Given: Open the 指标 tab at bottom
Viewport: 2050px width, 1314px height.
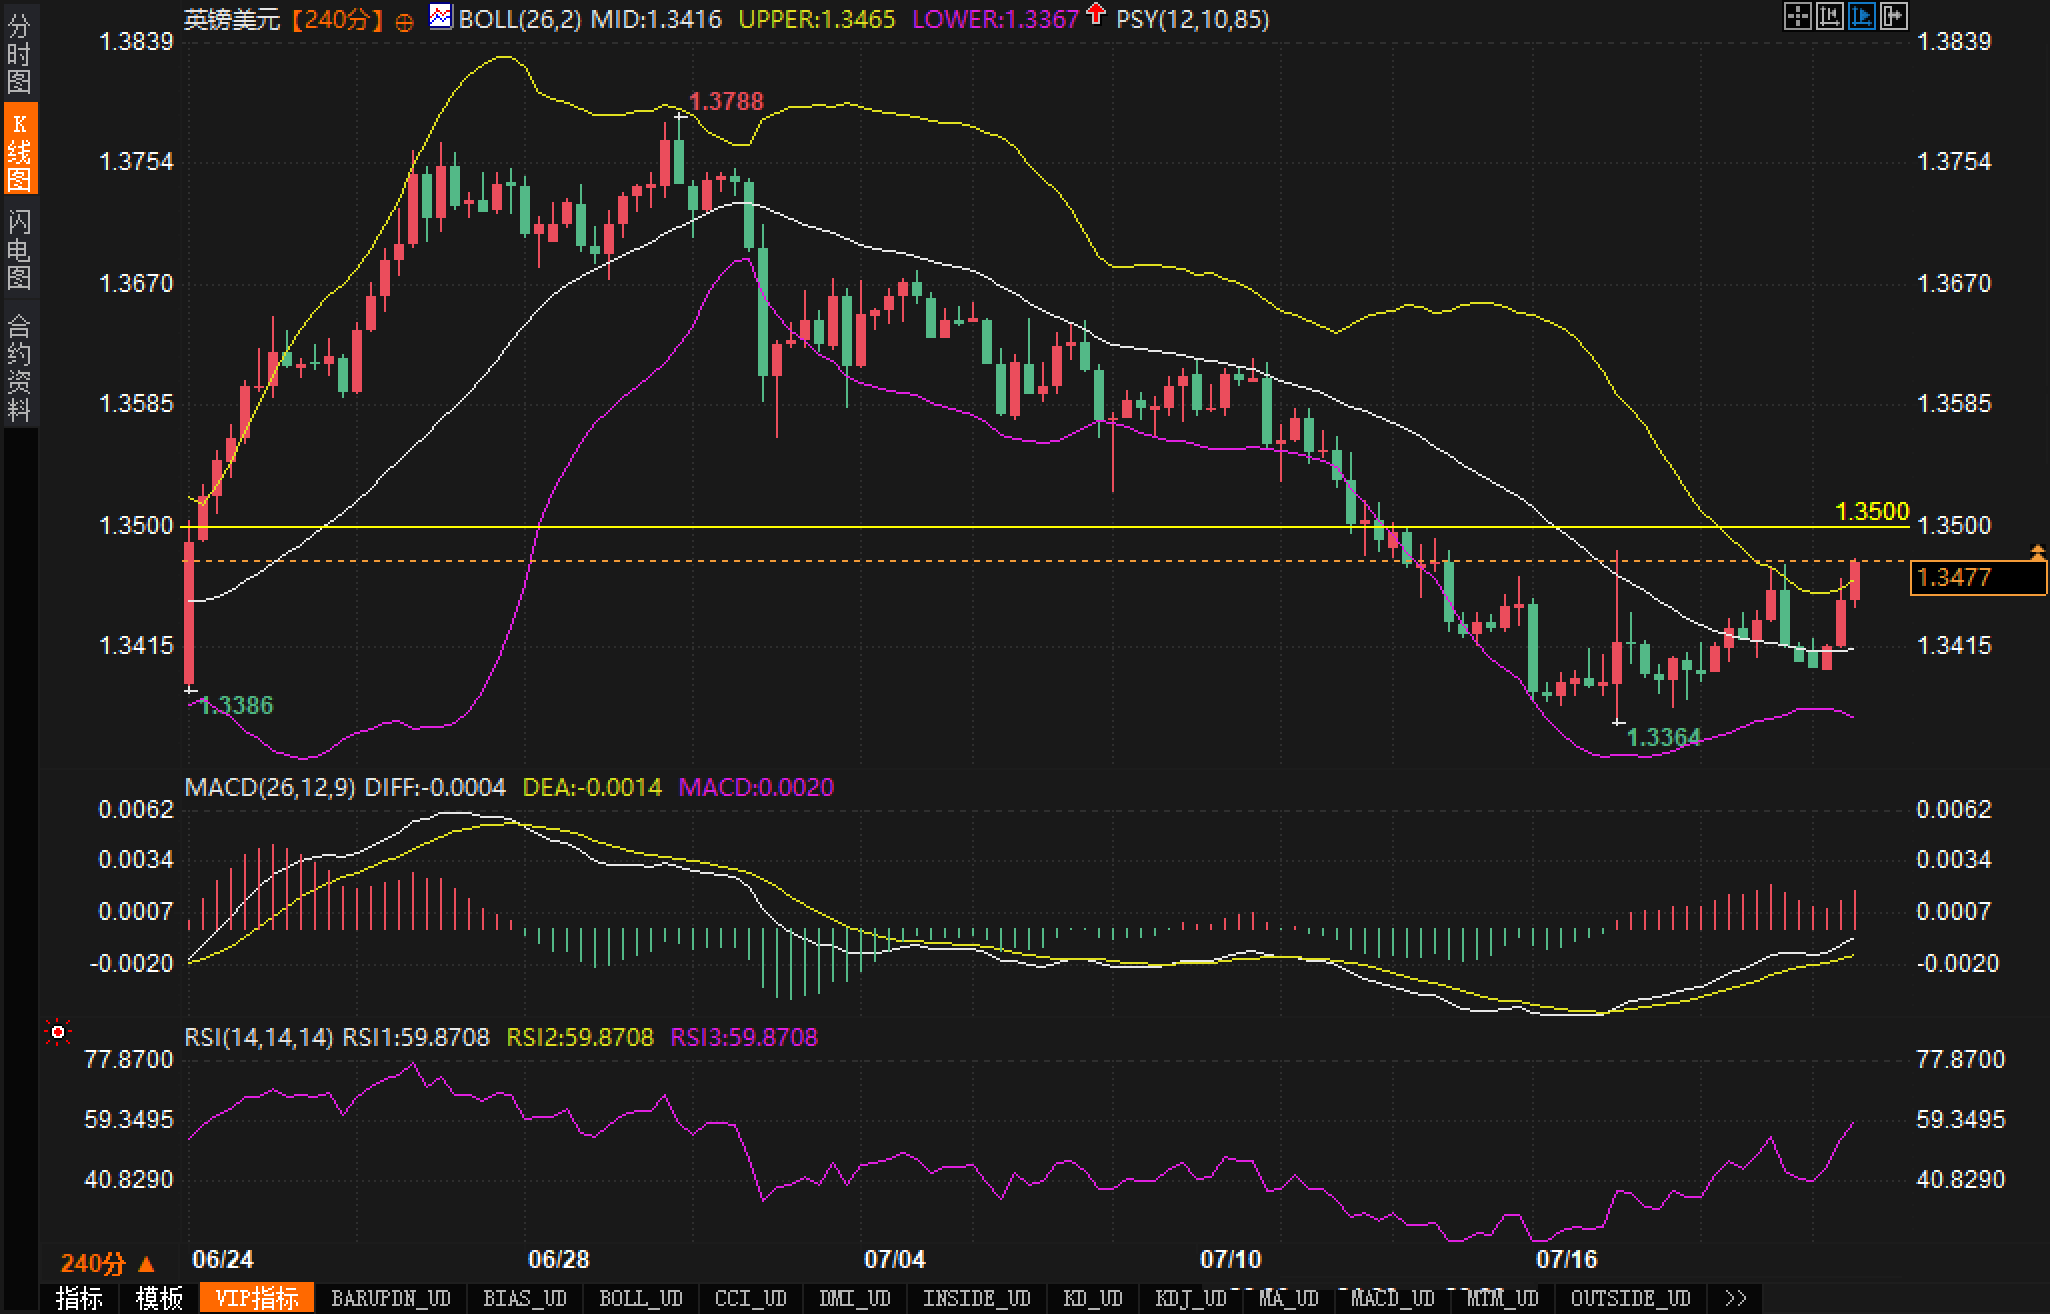Looking at the screenshot, I should tap(80, 1298).
